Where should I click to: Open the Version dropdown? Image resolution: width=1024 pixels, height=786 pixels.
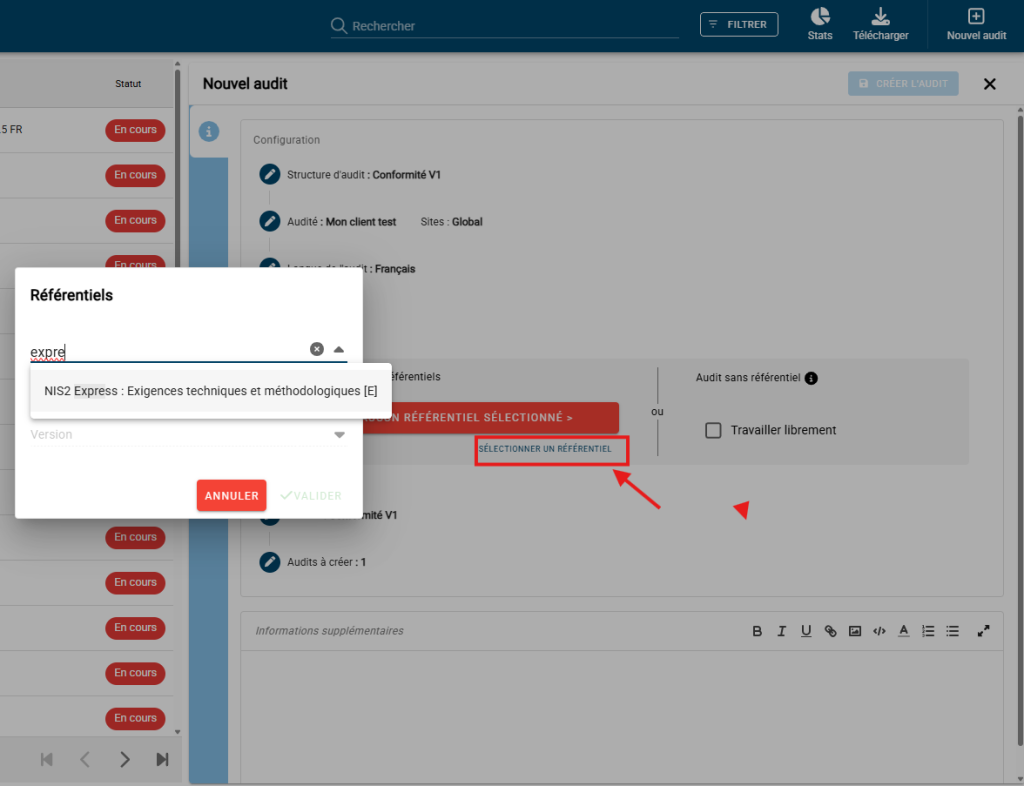339,435
